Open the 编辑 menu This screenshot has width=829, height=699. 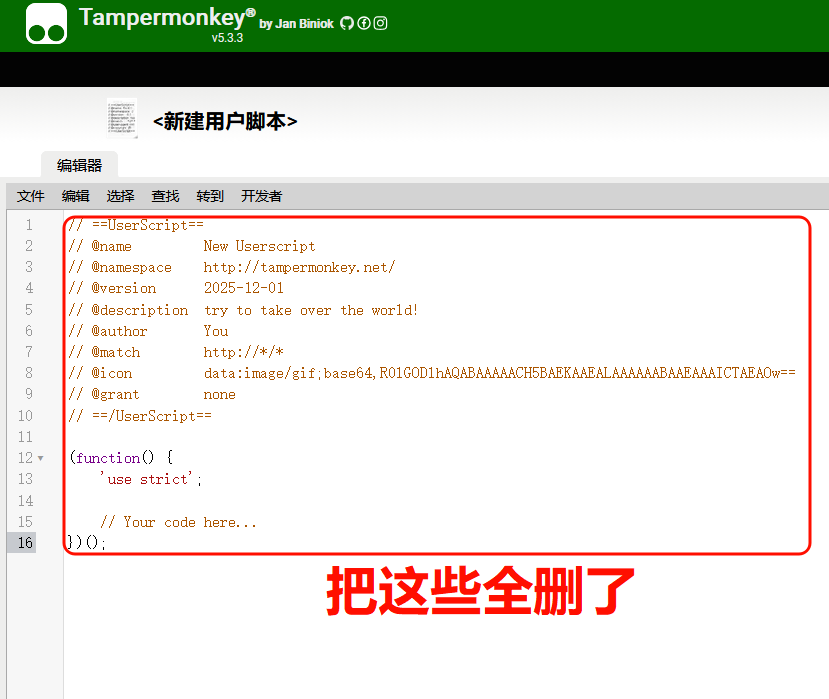coord(75,196)
